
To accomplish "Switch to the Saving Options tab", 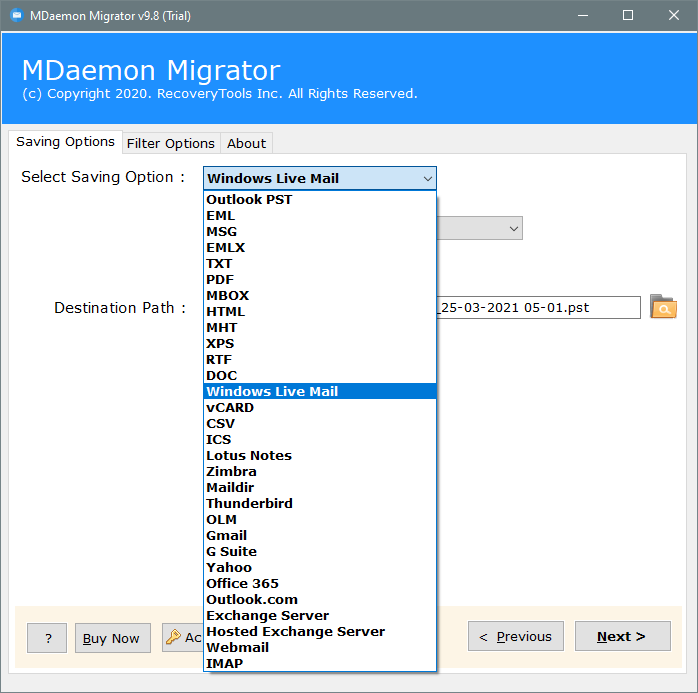I will coord(65,142).
